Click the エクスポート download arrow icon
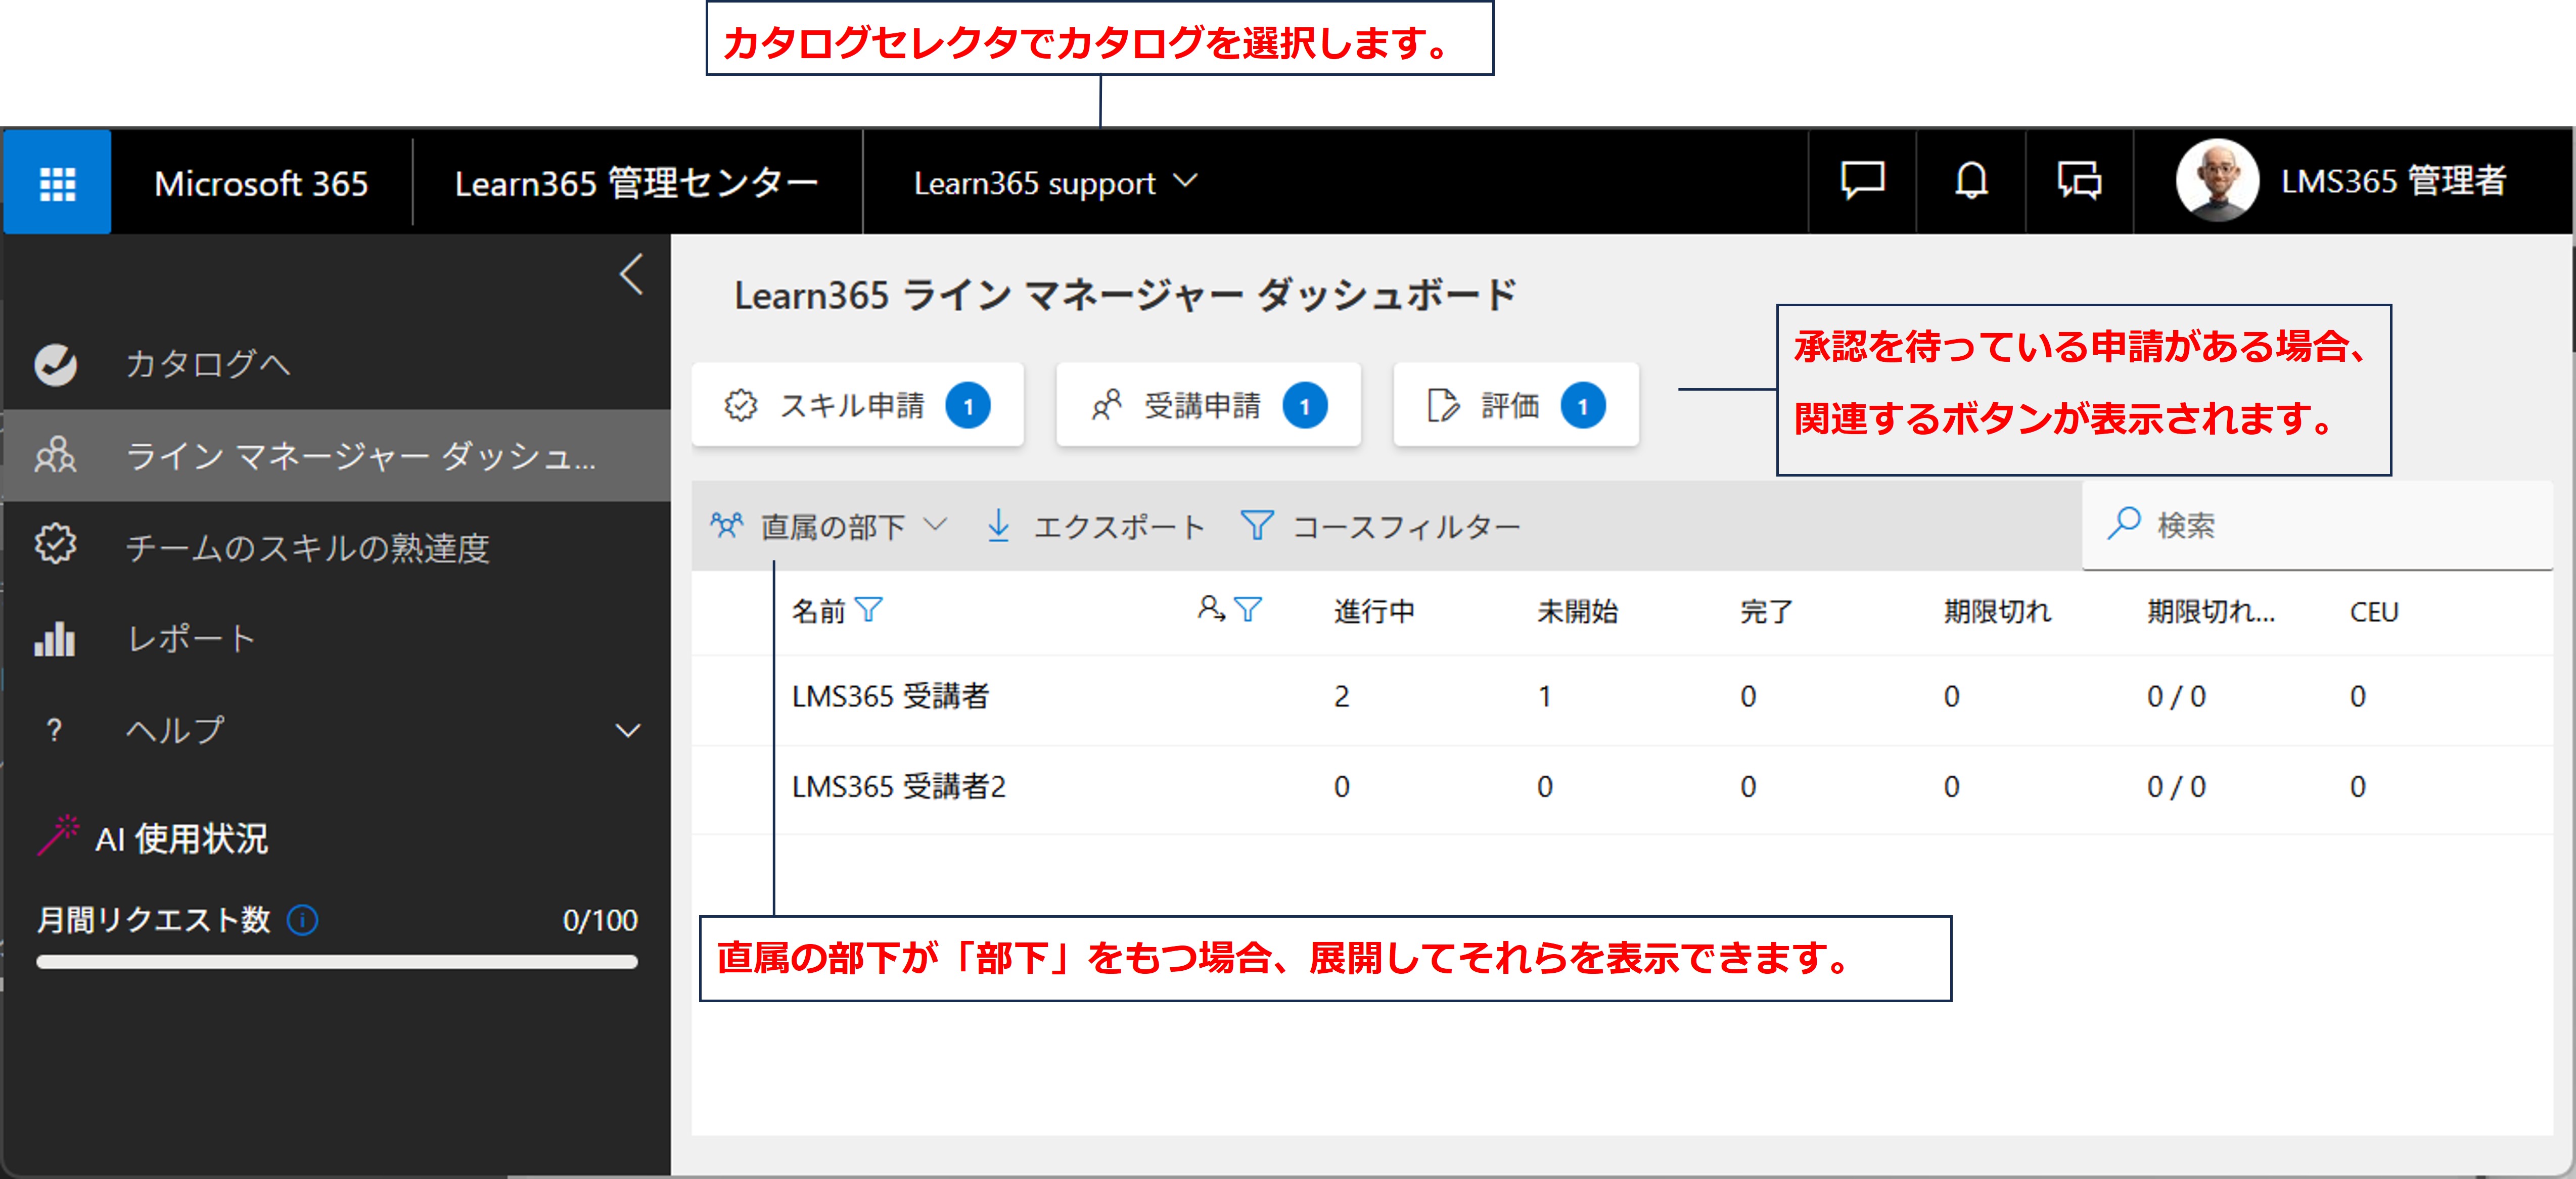 998,525
